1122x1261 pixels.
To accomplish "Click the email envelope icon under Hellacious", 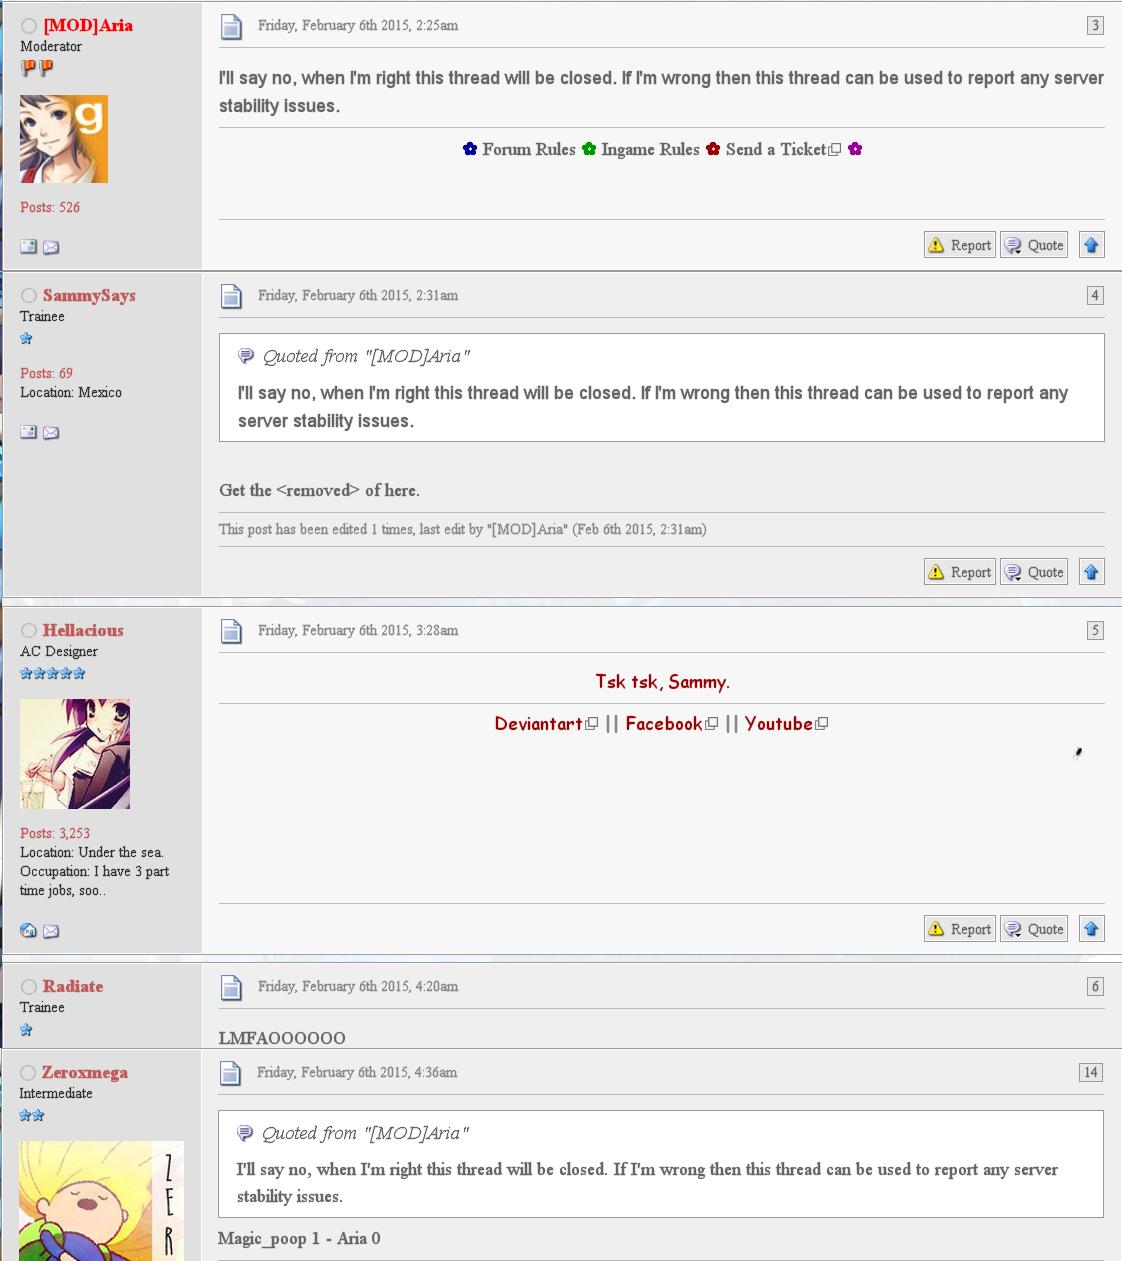I will (x=51, y=931).
